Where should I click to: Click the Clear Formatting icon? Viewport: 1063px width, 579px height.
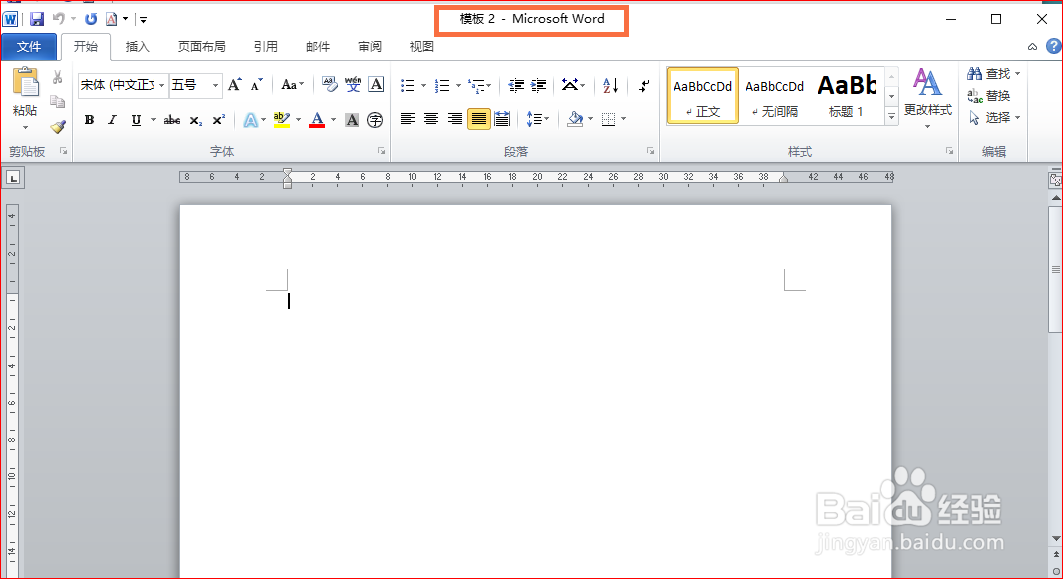[329, 84]
